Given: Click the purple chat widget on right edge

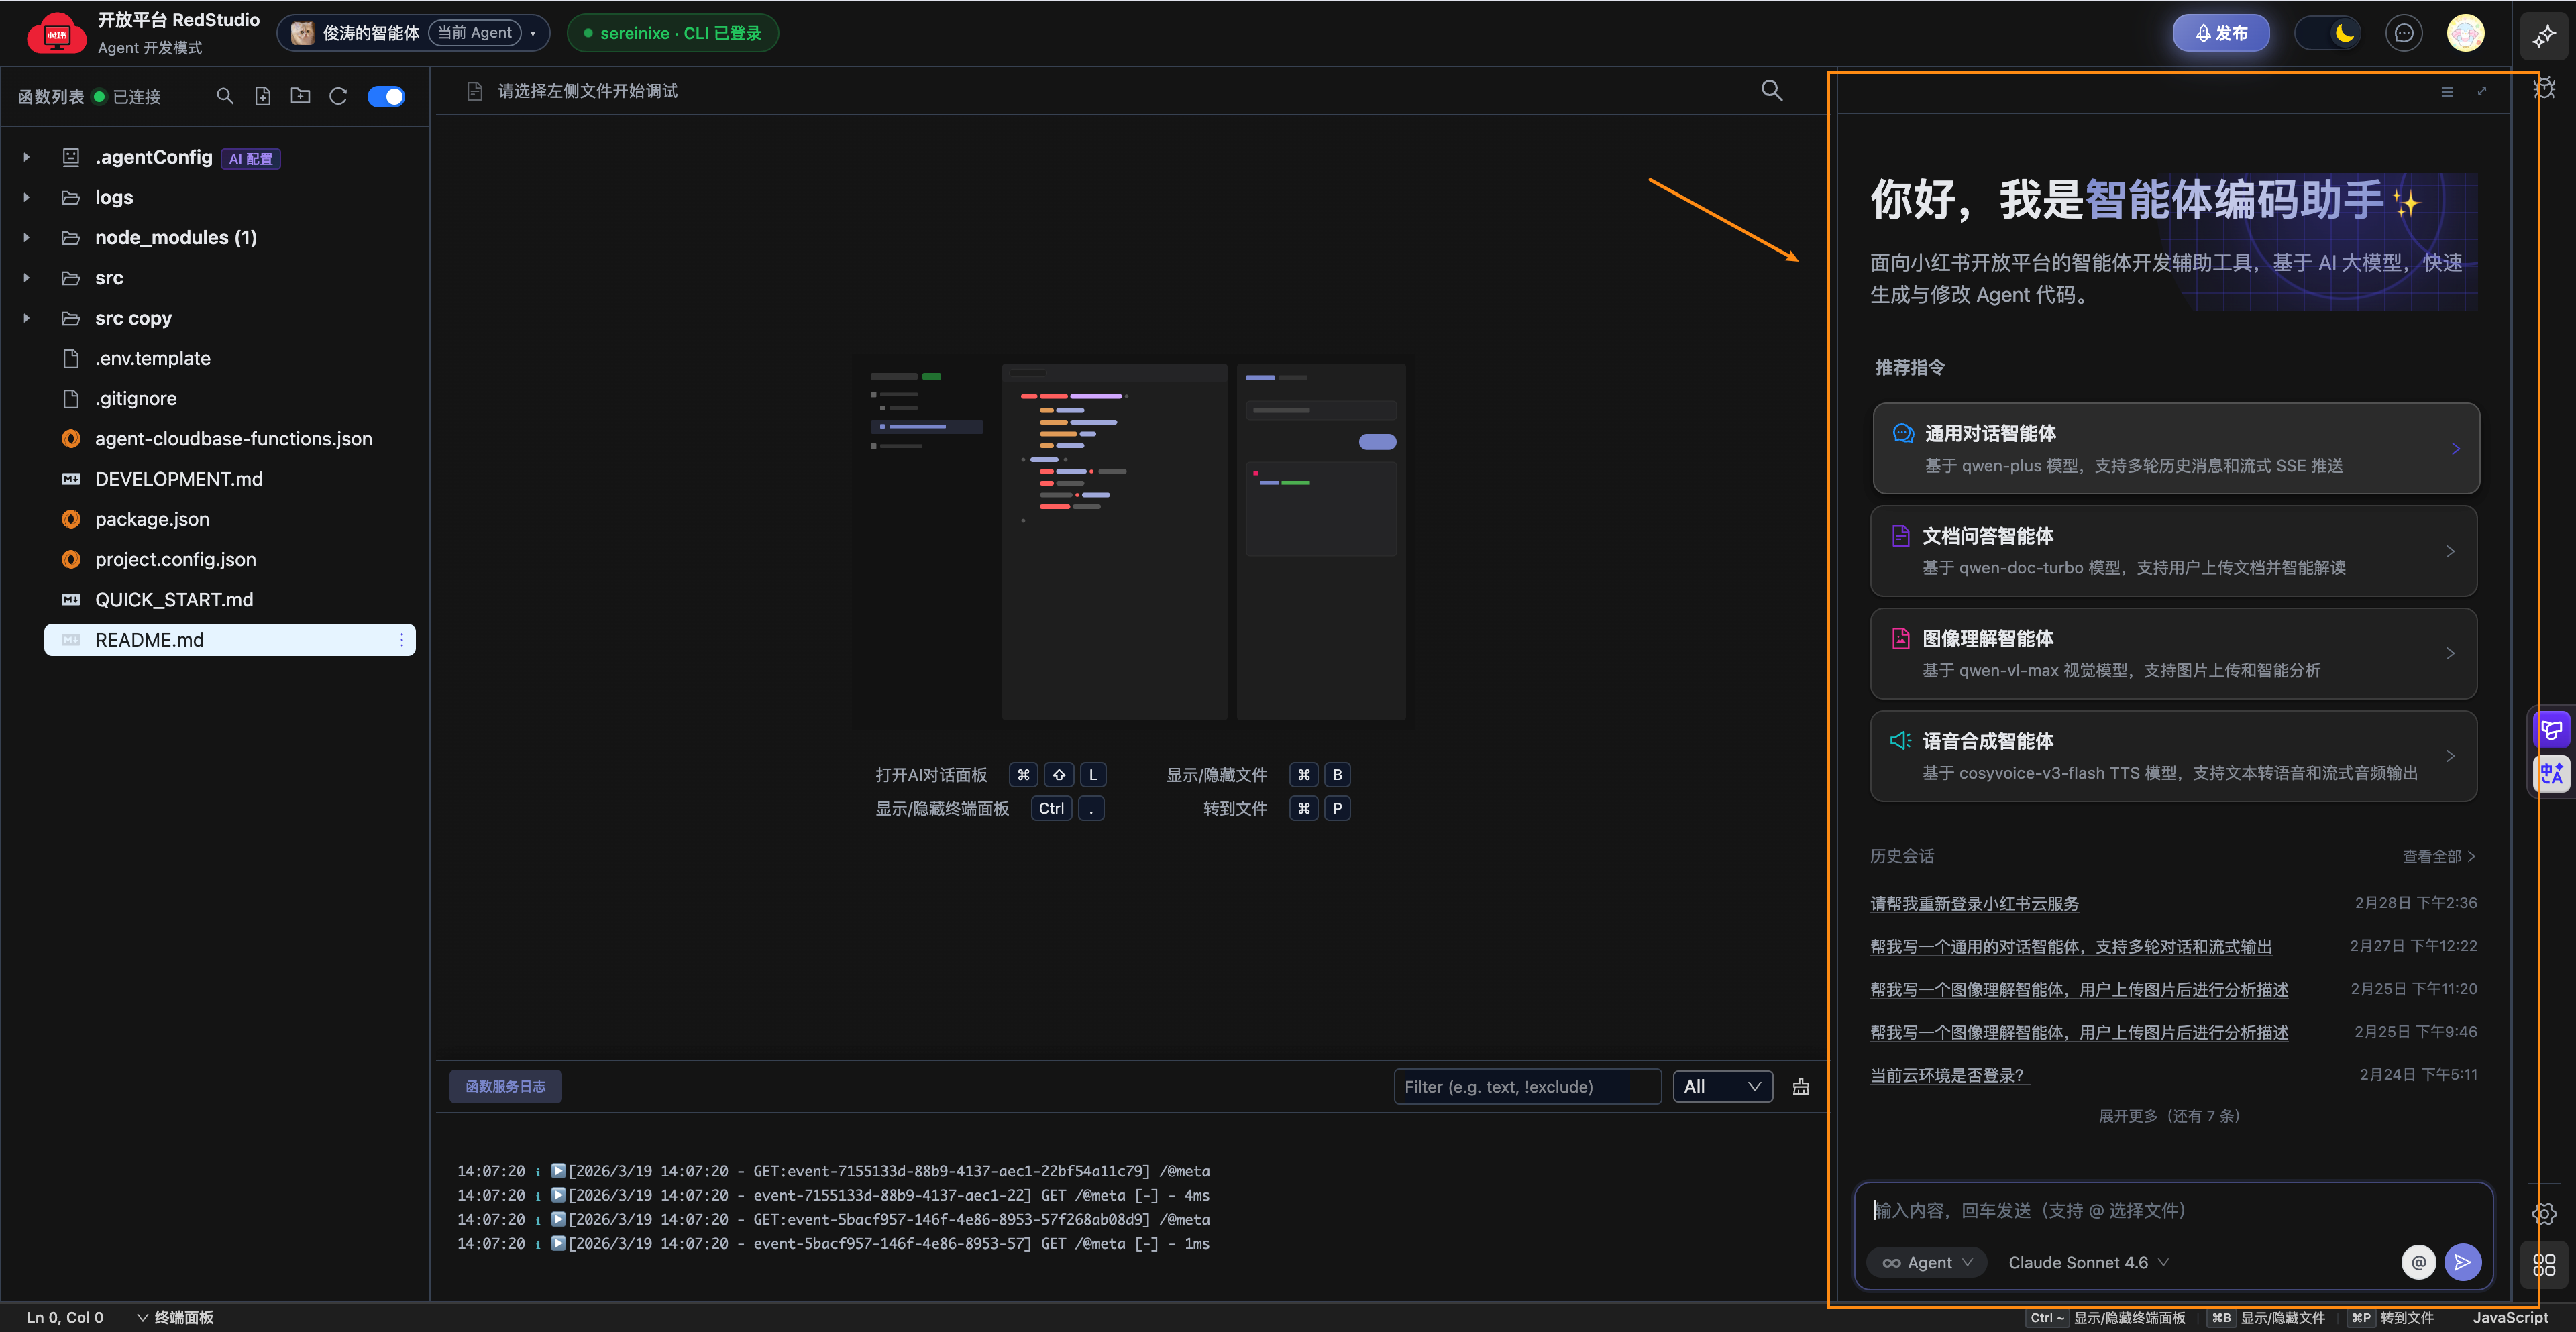Looking at the screenshot, I should (2553, 730).
